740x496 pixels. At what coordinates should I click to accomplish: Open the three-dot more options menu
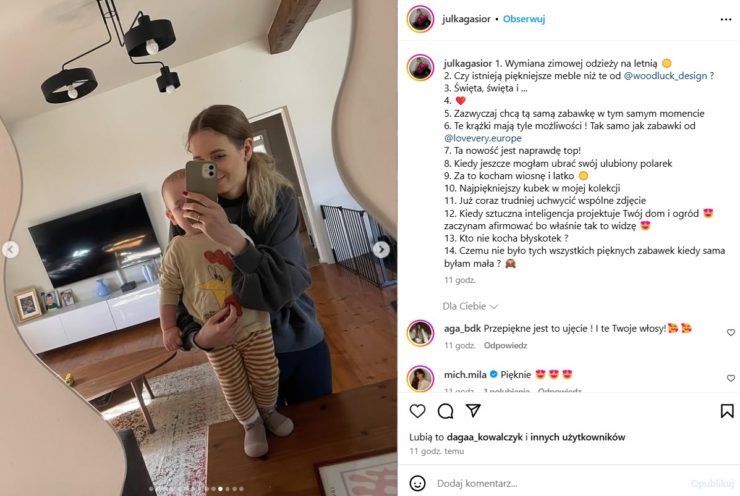[x=726, y=19]
